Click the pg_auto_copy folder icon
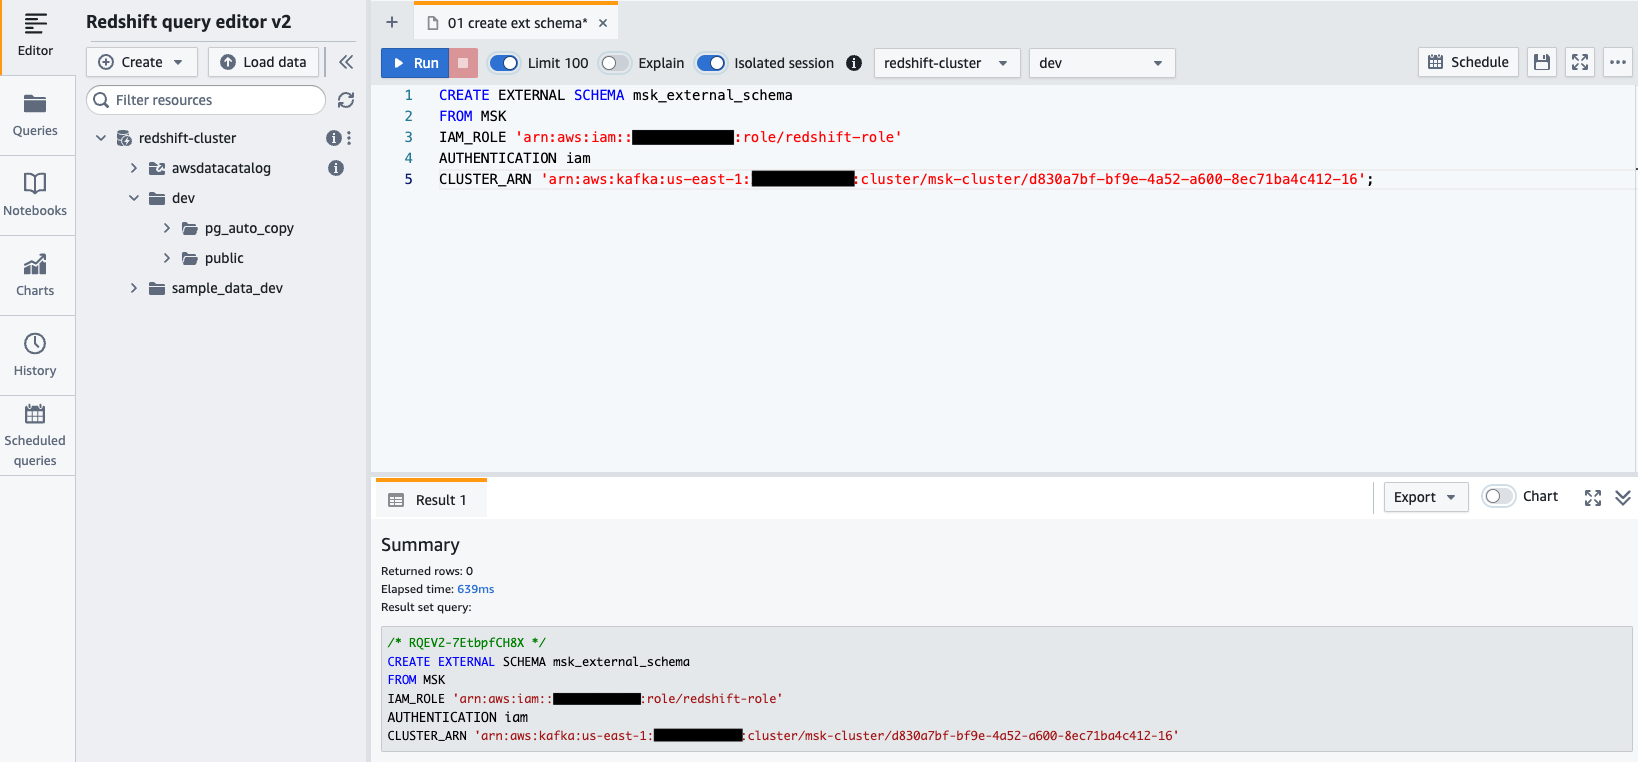1638x762 pixels. (190, 228)
